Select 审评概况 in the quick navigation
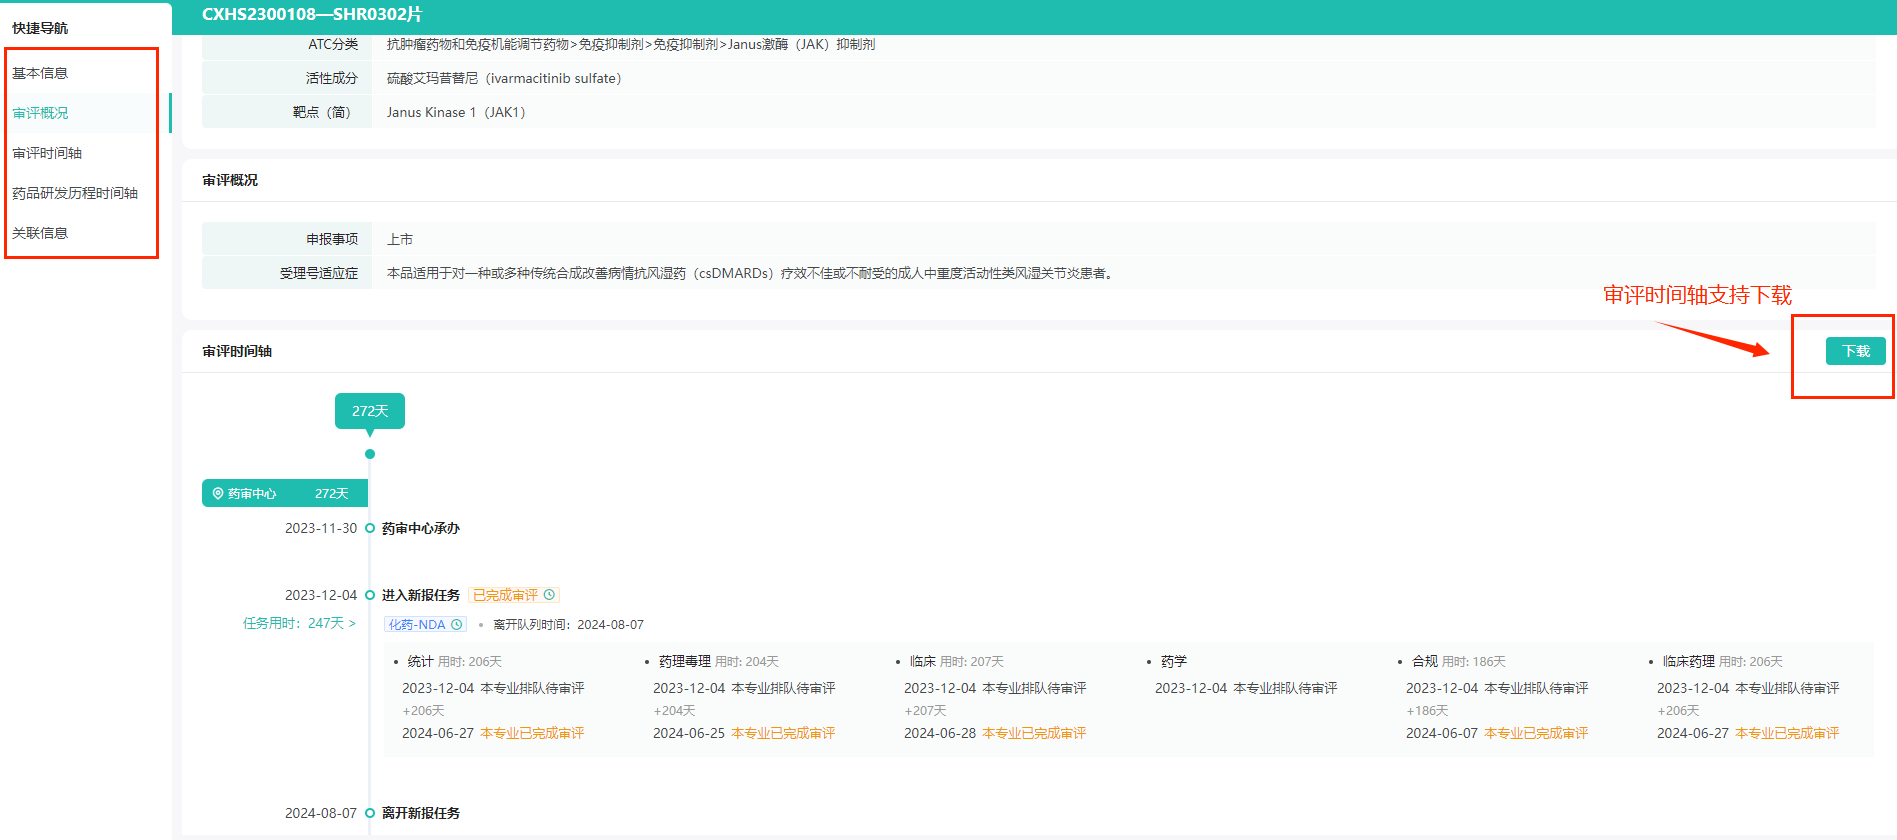This screenshot has height=840, width=1897. pos(40,113)
